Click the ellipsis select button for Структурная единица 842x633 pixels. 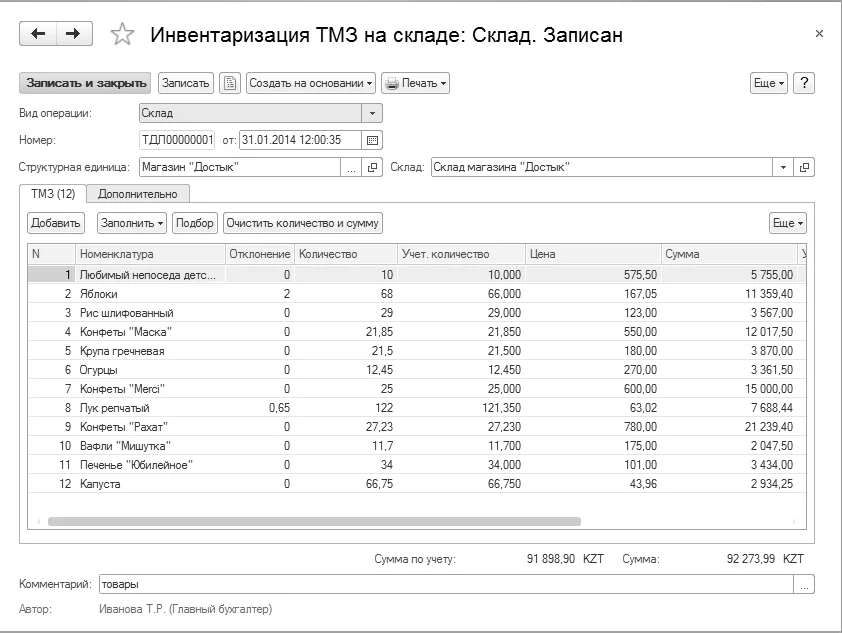[351, 168]
